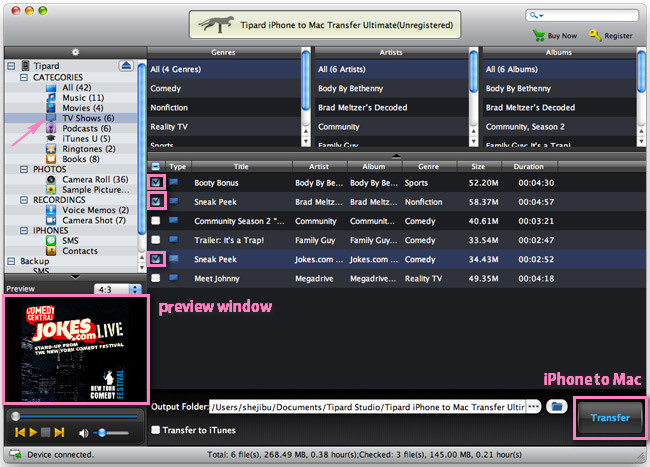This screenshot has width=650, height=467.
Task: Skip to the previous track
Action: coord(19,433)
